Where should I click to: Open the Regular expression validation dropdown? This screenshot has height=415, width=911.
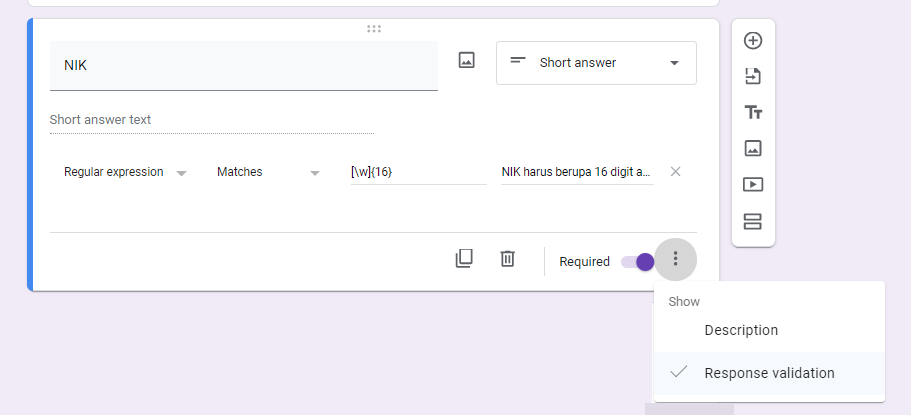click(125, 172)
